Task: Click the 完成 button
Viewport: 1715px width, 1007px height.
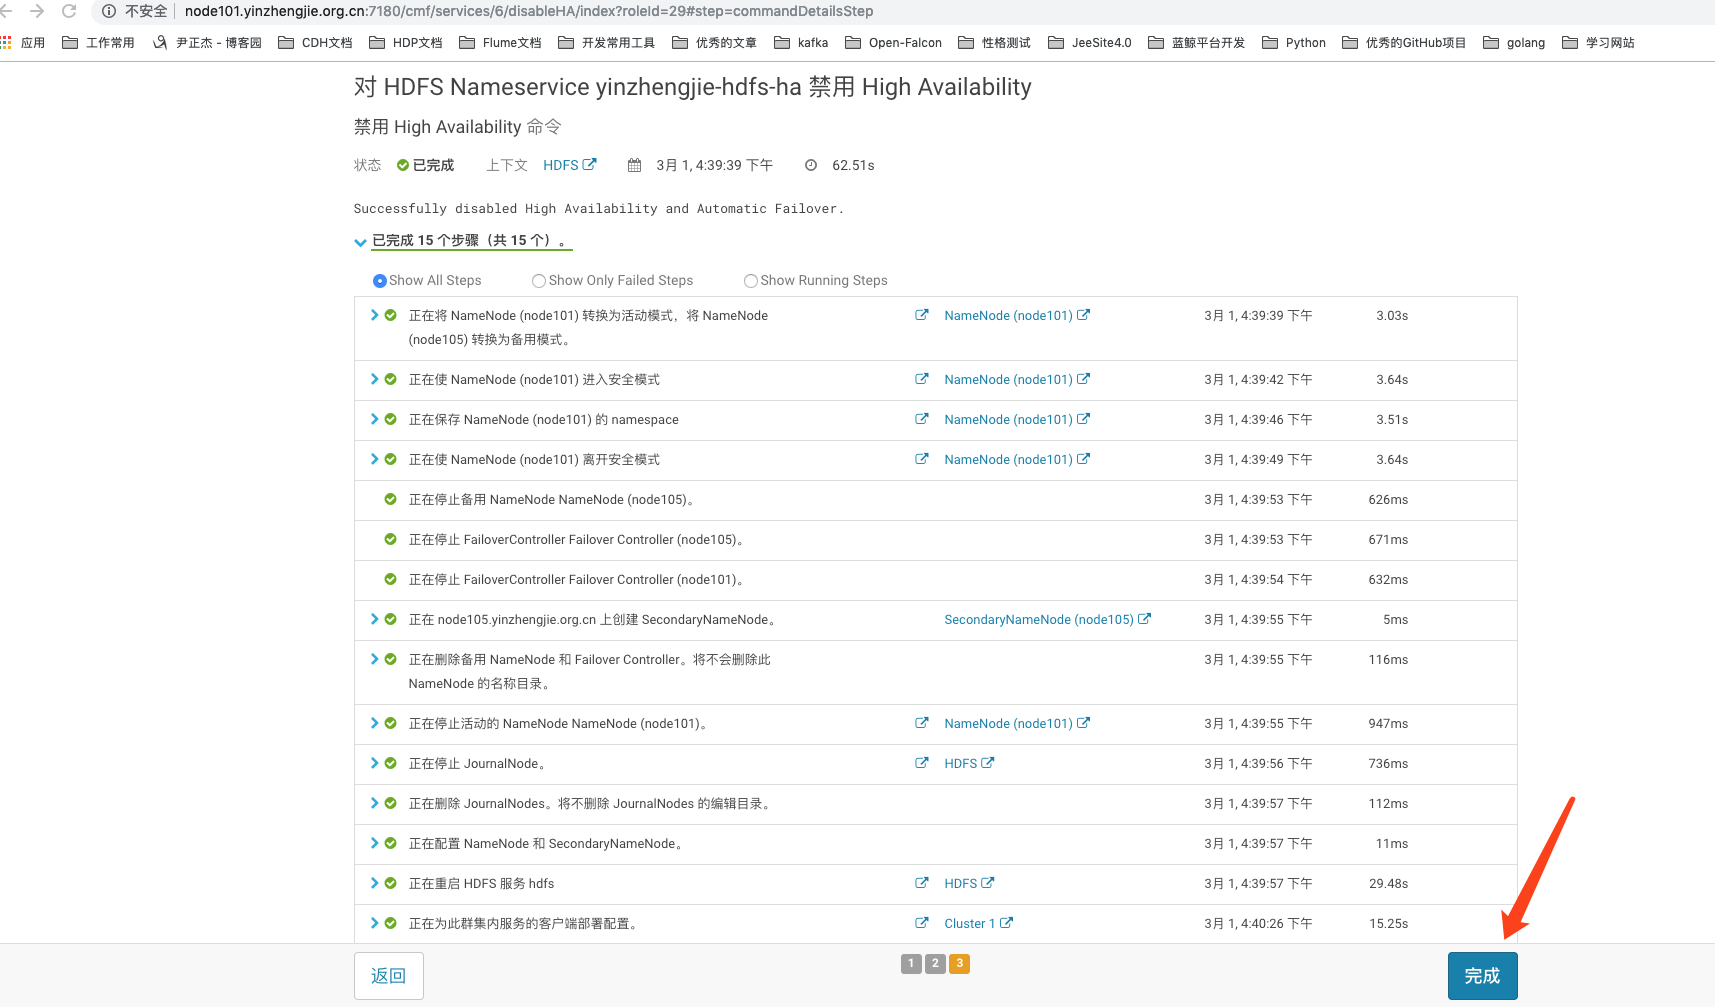Action: click(1482, 975)
